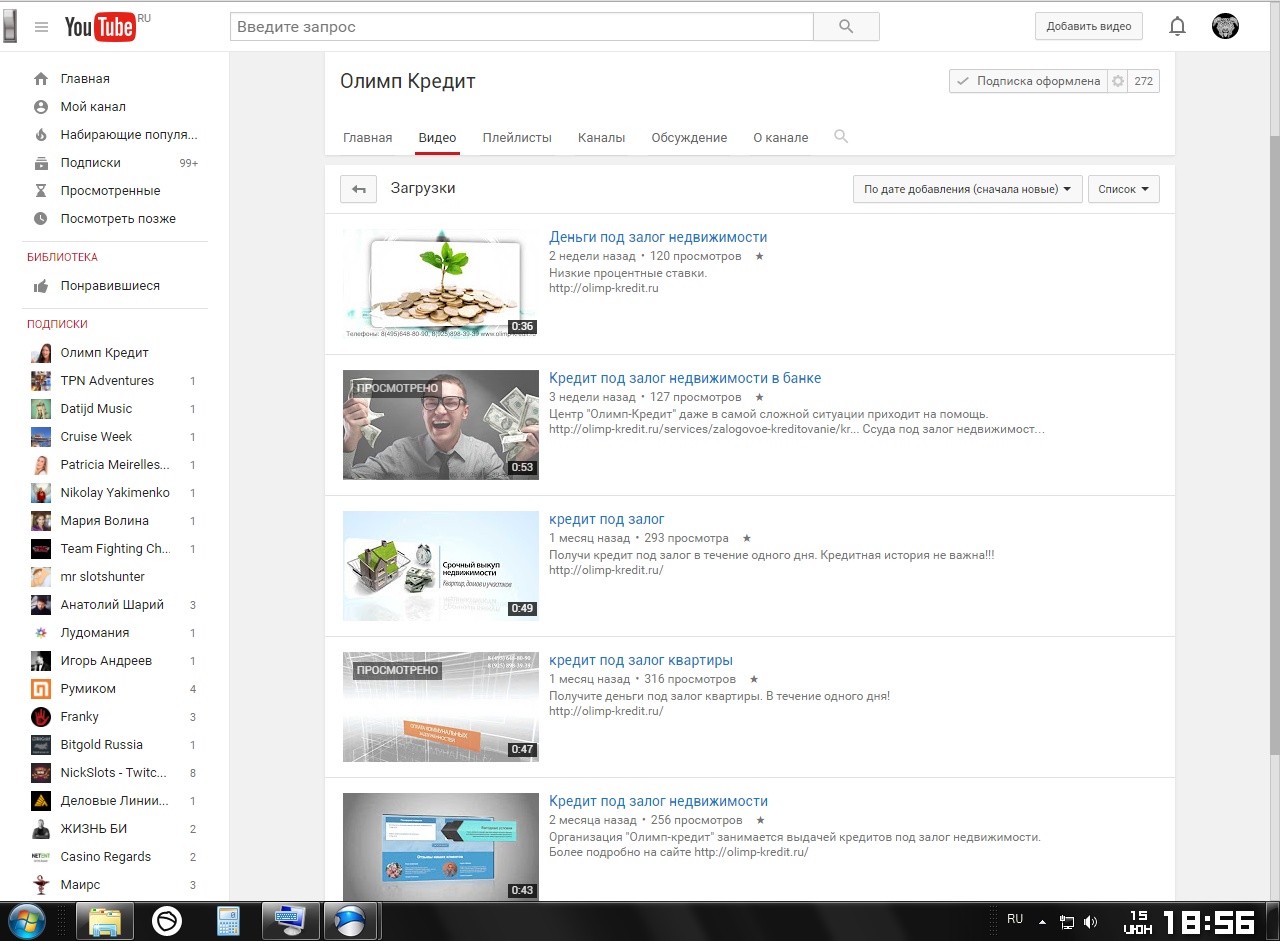Click the Введите запрос search field
The width and height of the screenshot is (1280, 941).
(x=522, y=27)
